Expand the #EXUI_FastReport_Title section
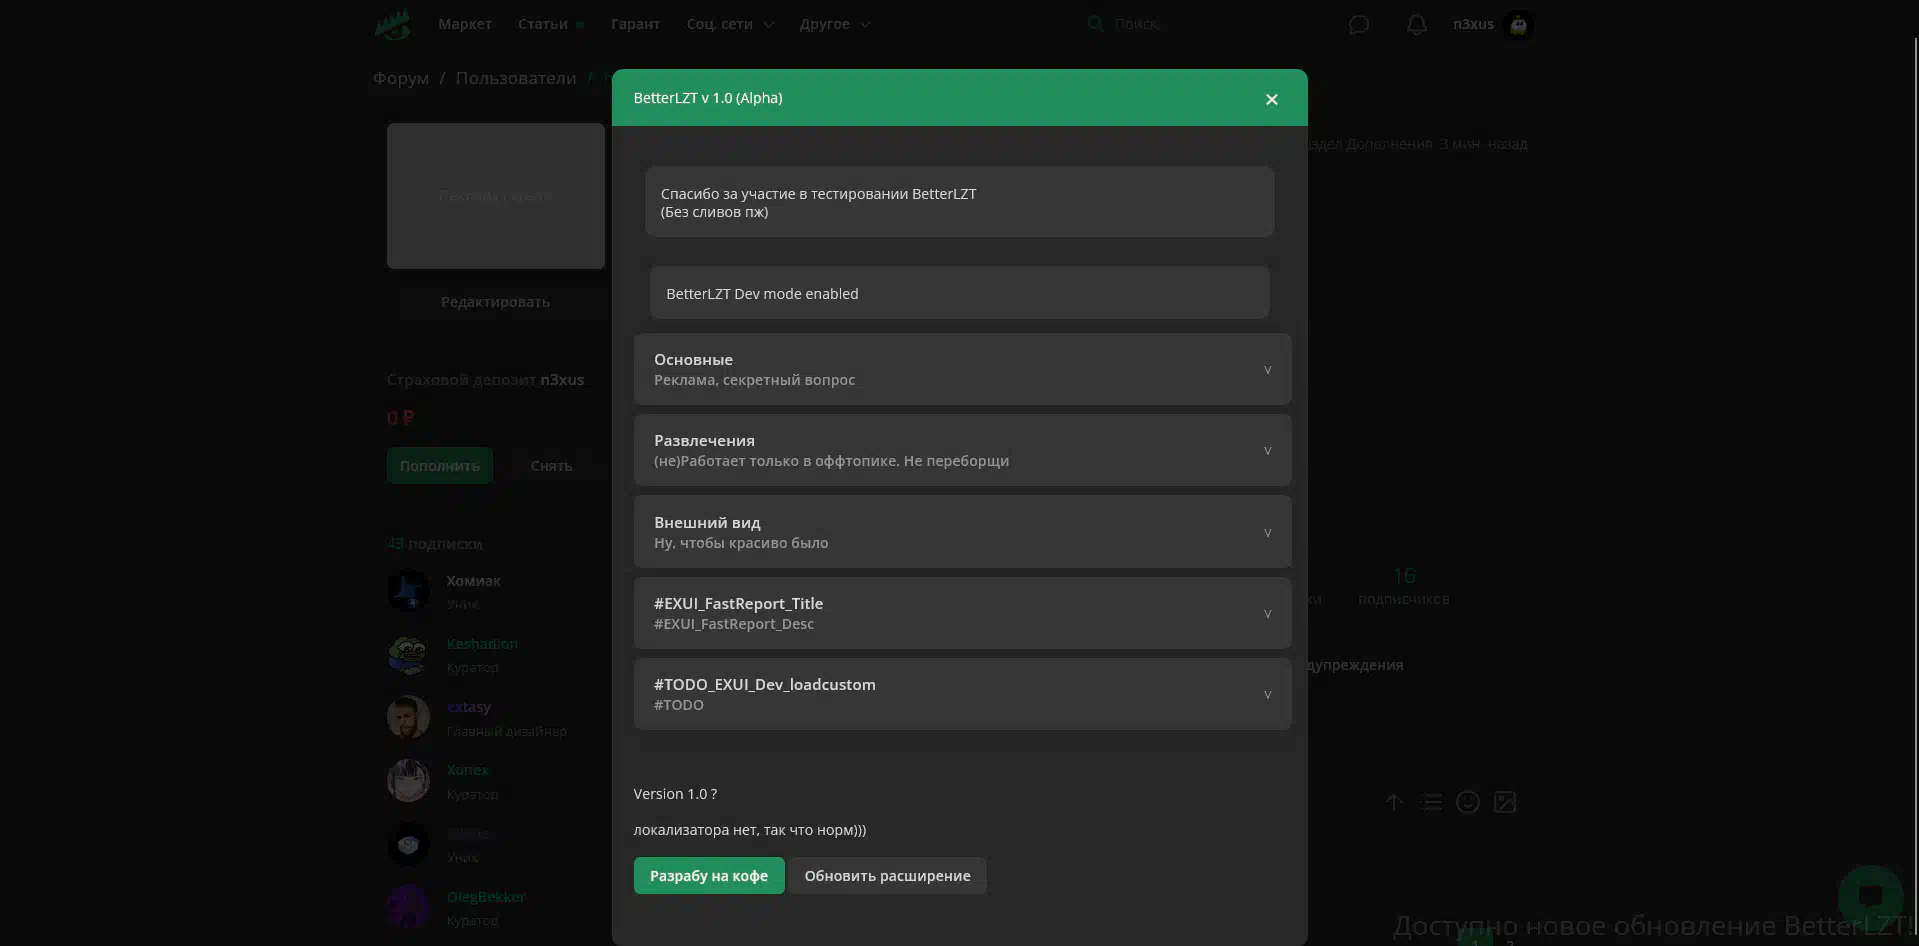 point(962,613)
